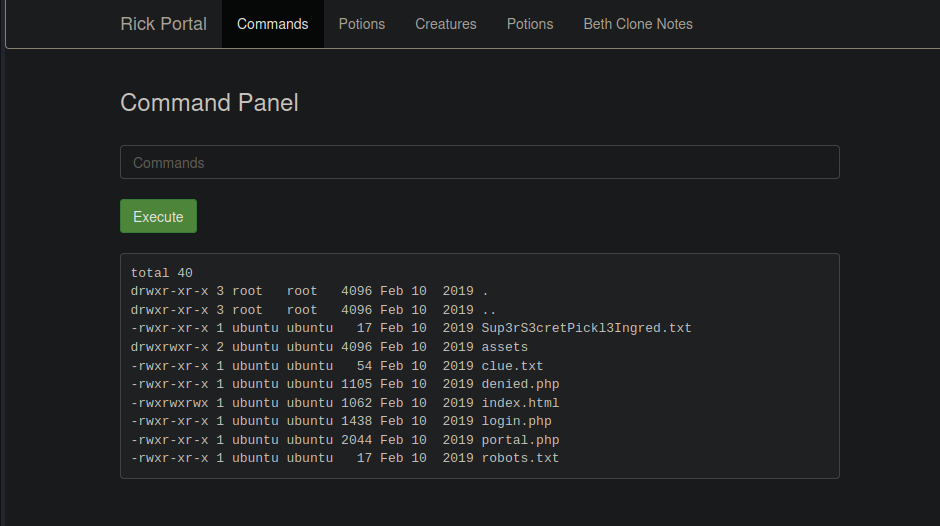Click the Command Panel heading
The height and width of the screenshot is (526, 940).
point(209,102)
